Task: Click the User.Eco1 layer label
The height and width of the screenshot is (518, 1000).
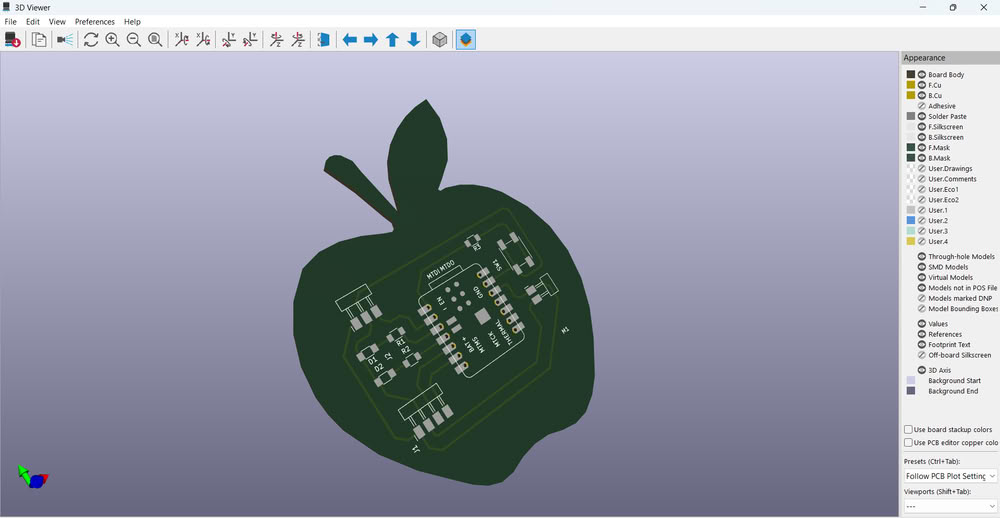Action: point(943,189)
